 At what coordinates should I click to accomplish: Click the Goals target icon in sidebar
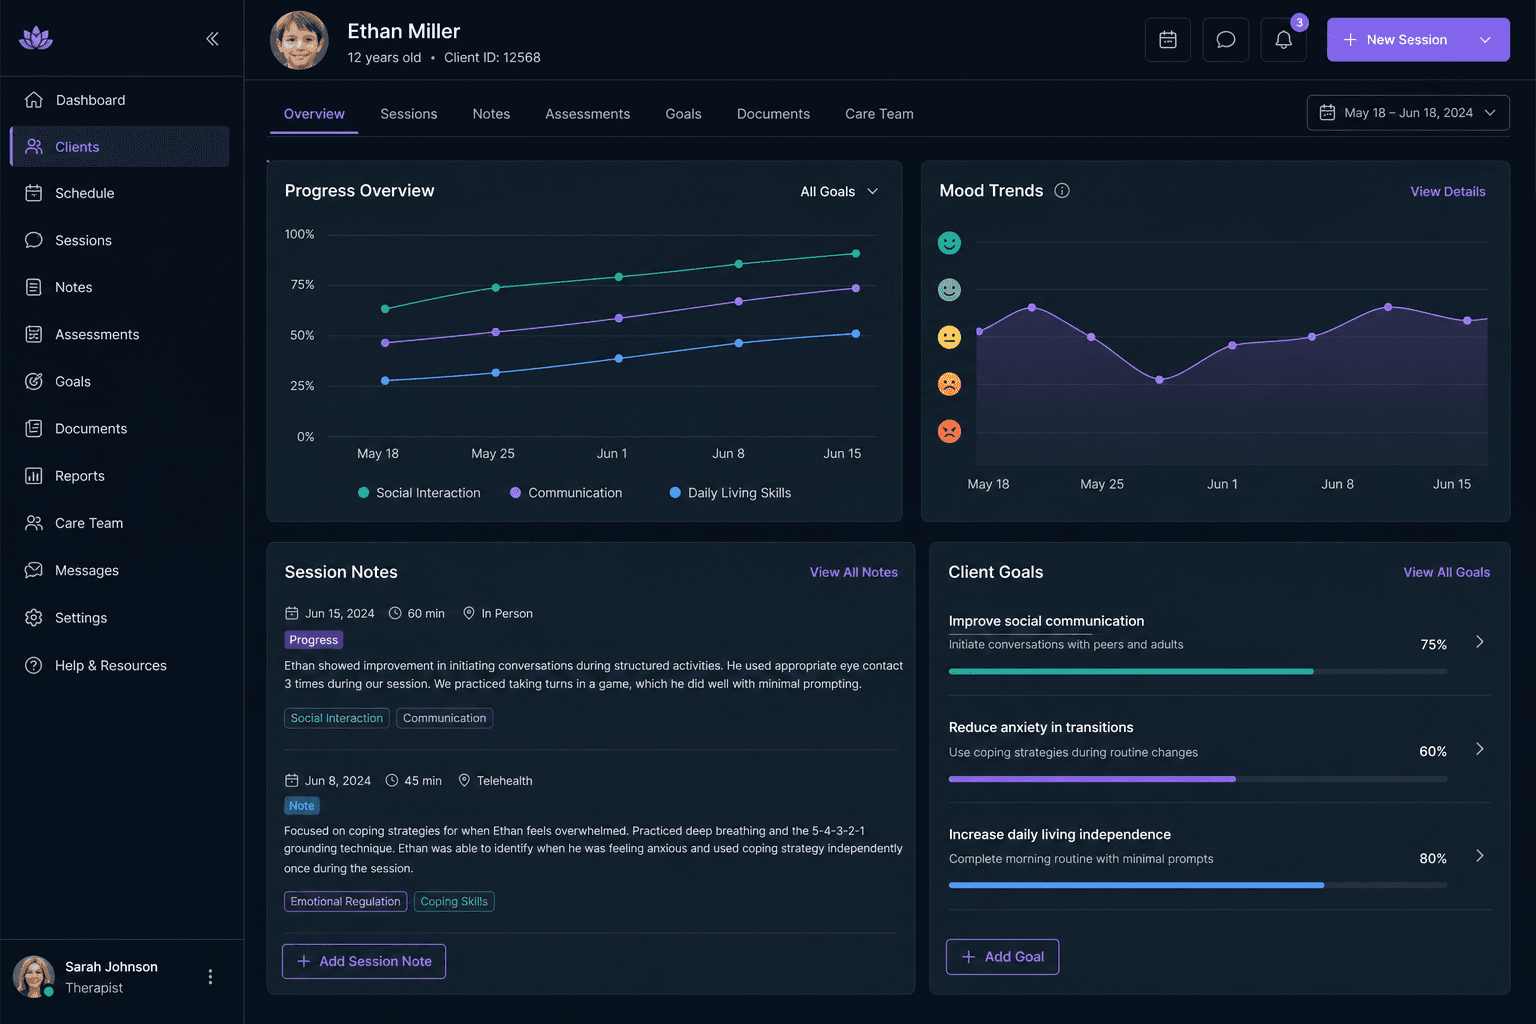[34, 381]
